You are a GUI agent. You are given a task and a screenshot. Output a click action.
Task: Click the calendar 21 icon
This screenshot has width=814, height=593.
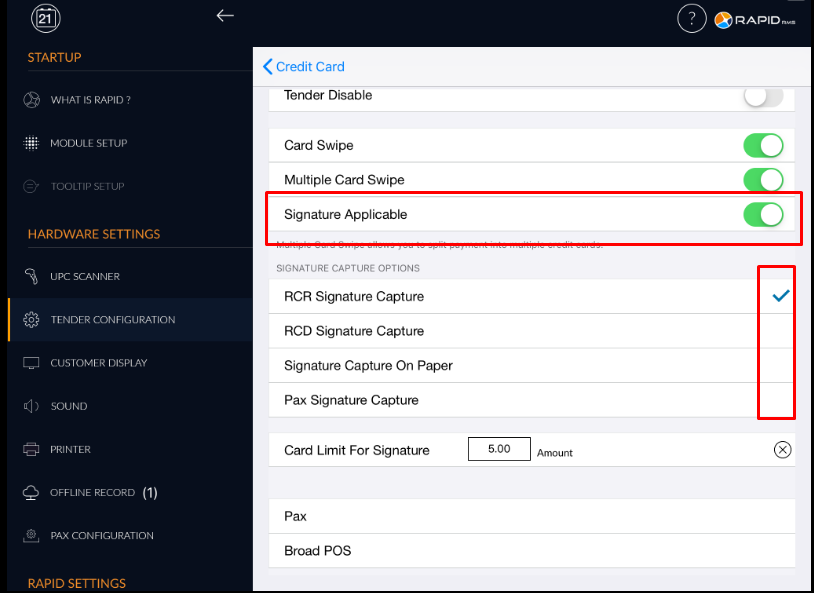click(45, 17)
